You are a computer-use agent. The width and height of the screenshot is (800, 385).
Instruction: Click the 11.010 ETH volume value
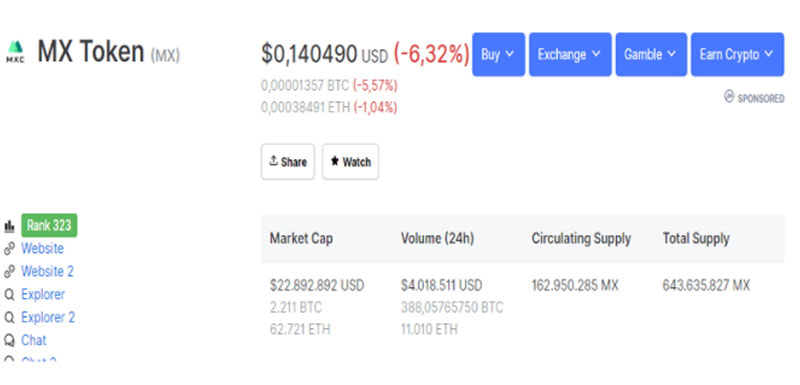pos(429,329)
